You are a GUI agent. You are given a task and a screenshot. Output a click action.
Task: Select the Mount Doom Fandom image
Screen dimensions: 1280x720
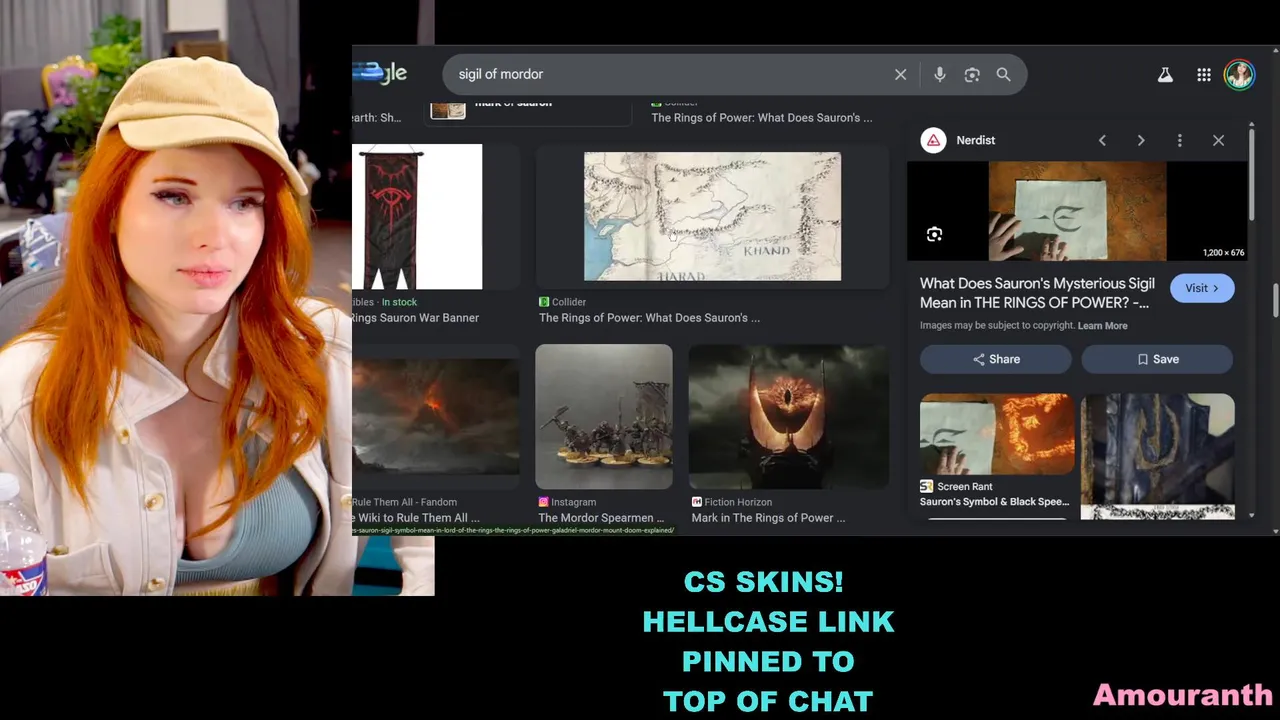(436, 416)
